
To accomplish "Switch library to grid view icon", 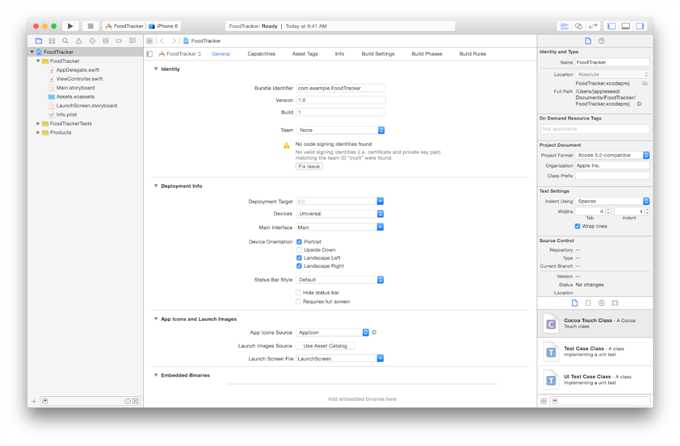I will click(x=543, y=401).
